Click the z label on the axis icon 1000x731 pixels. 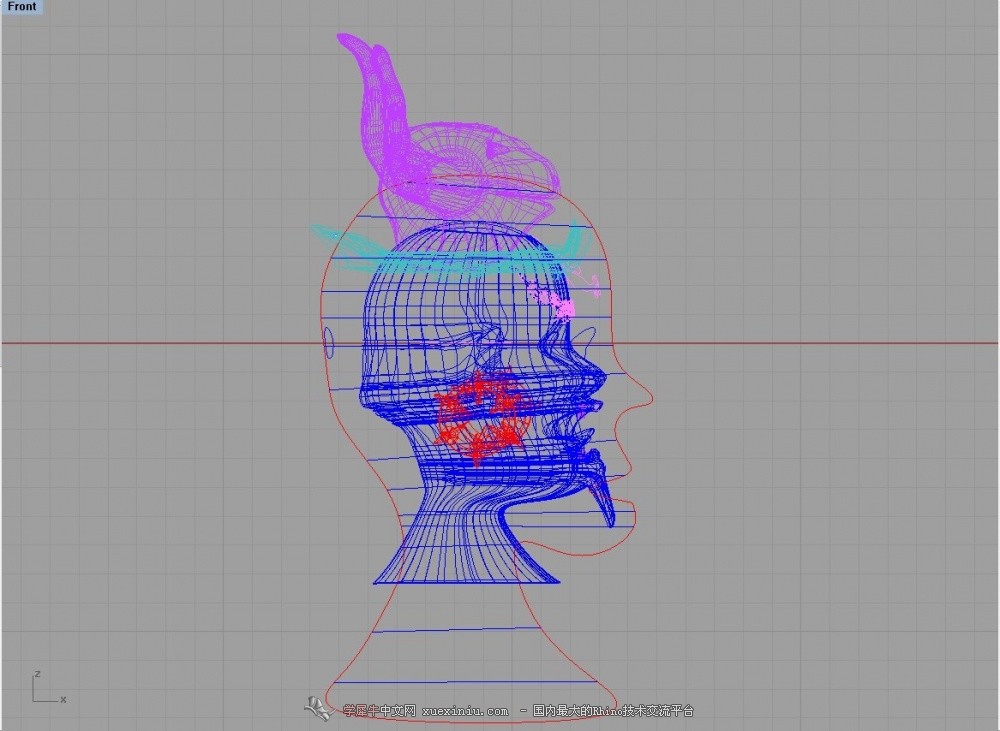click(38, 674)
